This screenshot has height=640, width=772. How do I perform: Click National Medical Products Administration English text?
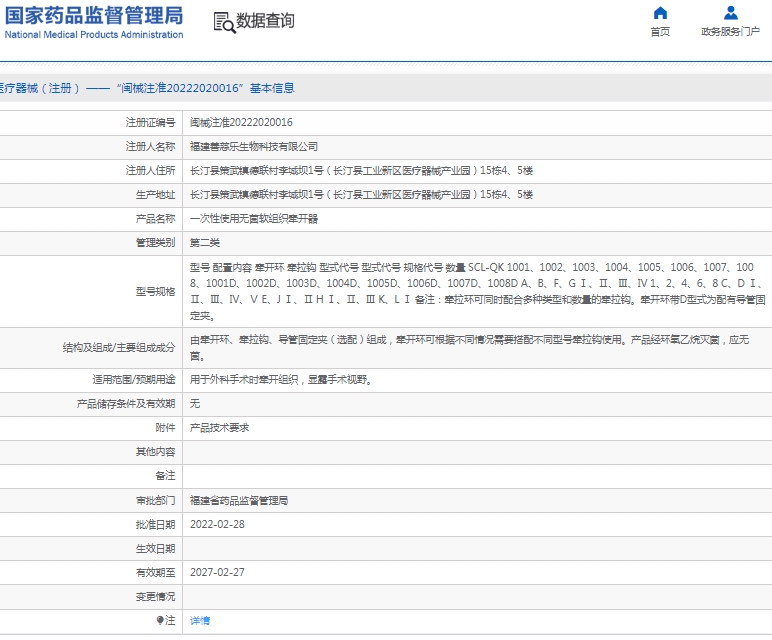(x=94, y=34)
